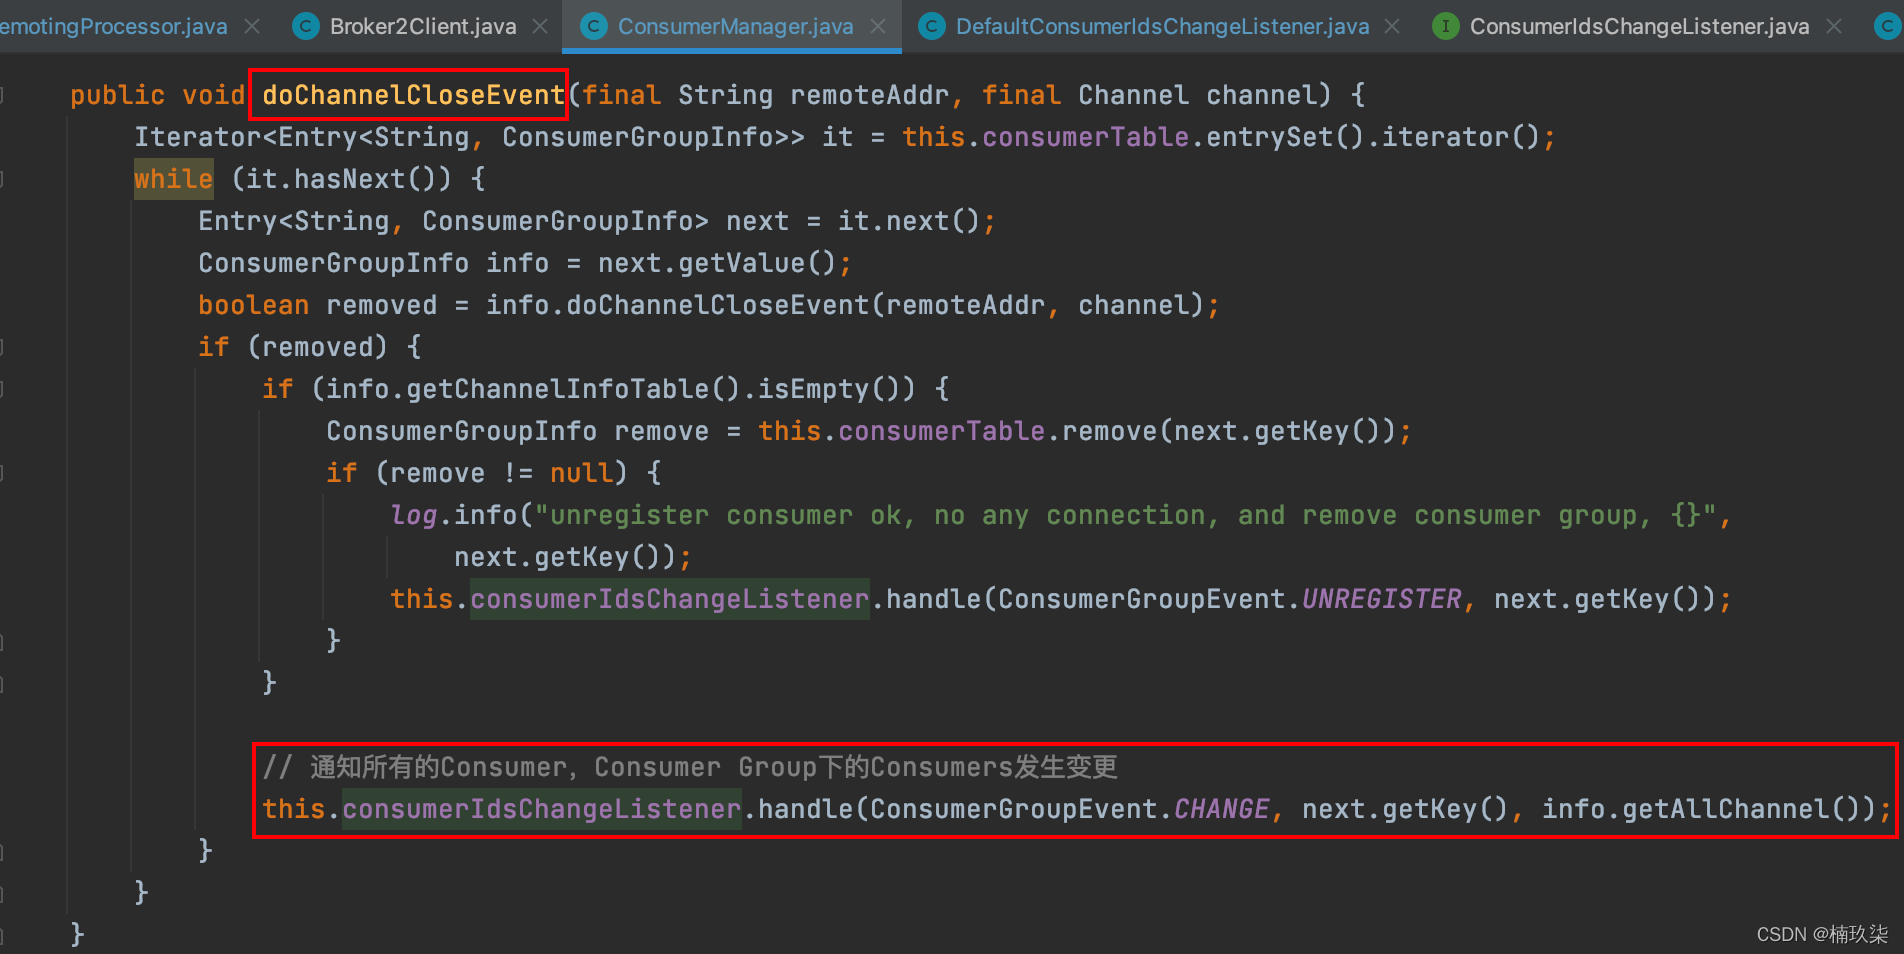Close the Broker2Client.java tab
The image size is (1904, 954).
pyautogui.click(x=540, y=26)
